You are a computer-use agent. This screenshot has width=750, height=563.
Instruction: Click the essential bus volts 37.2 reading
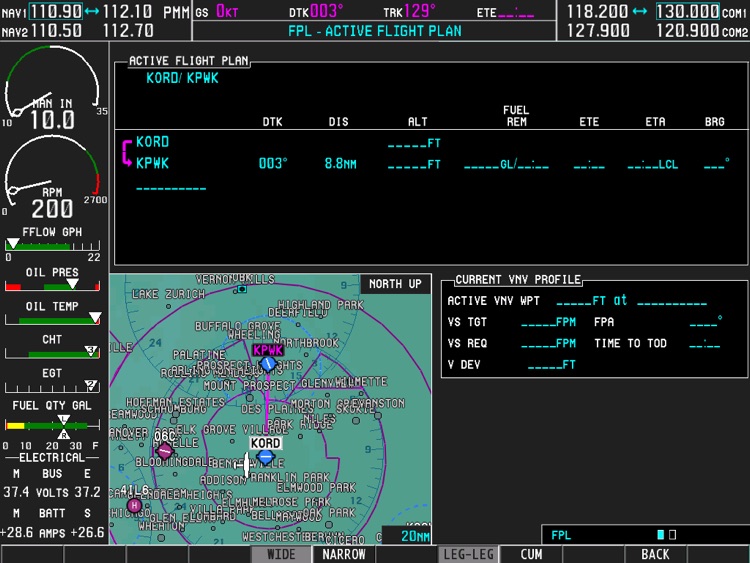pos(88,492)
